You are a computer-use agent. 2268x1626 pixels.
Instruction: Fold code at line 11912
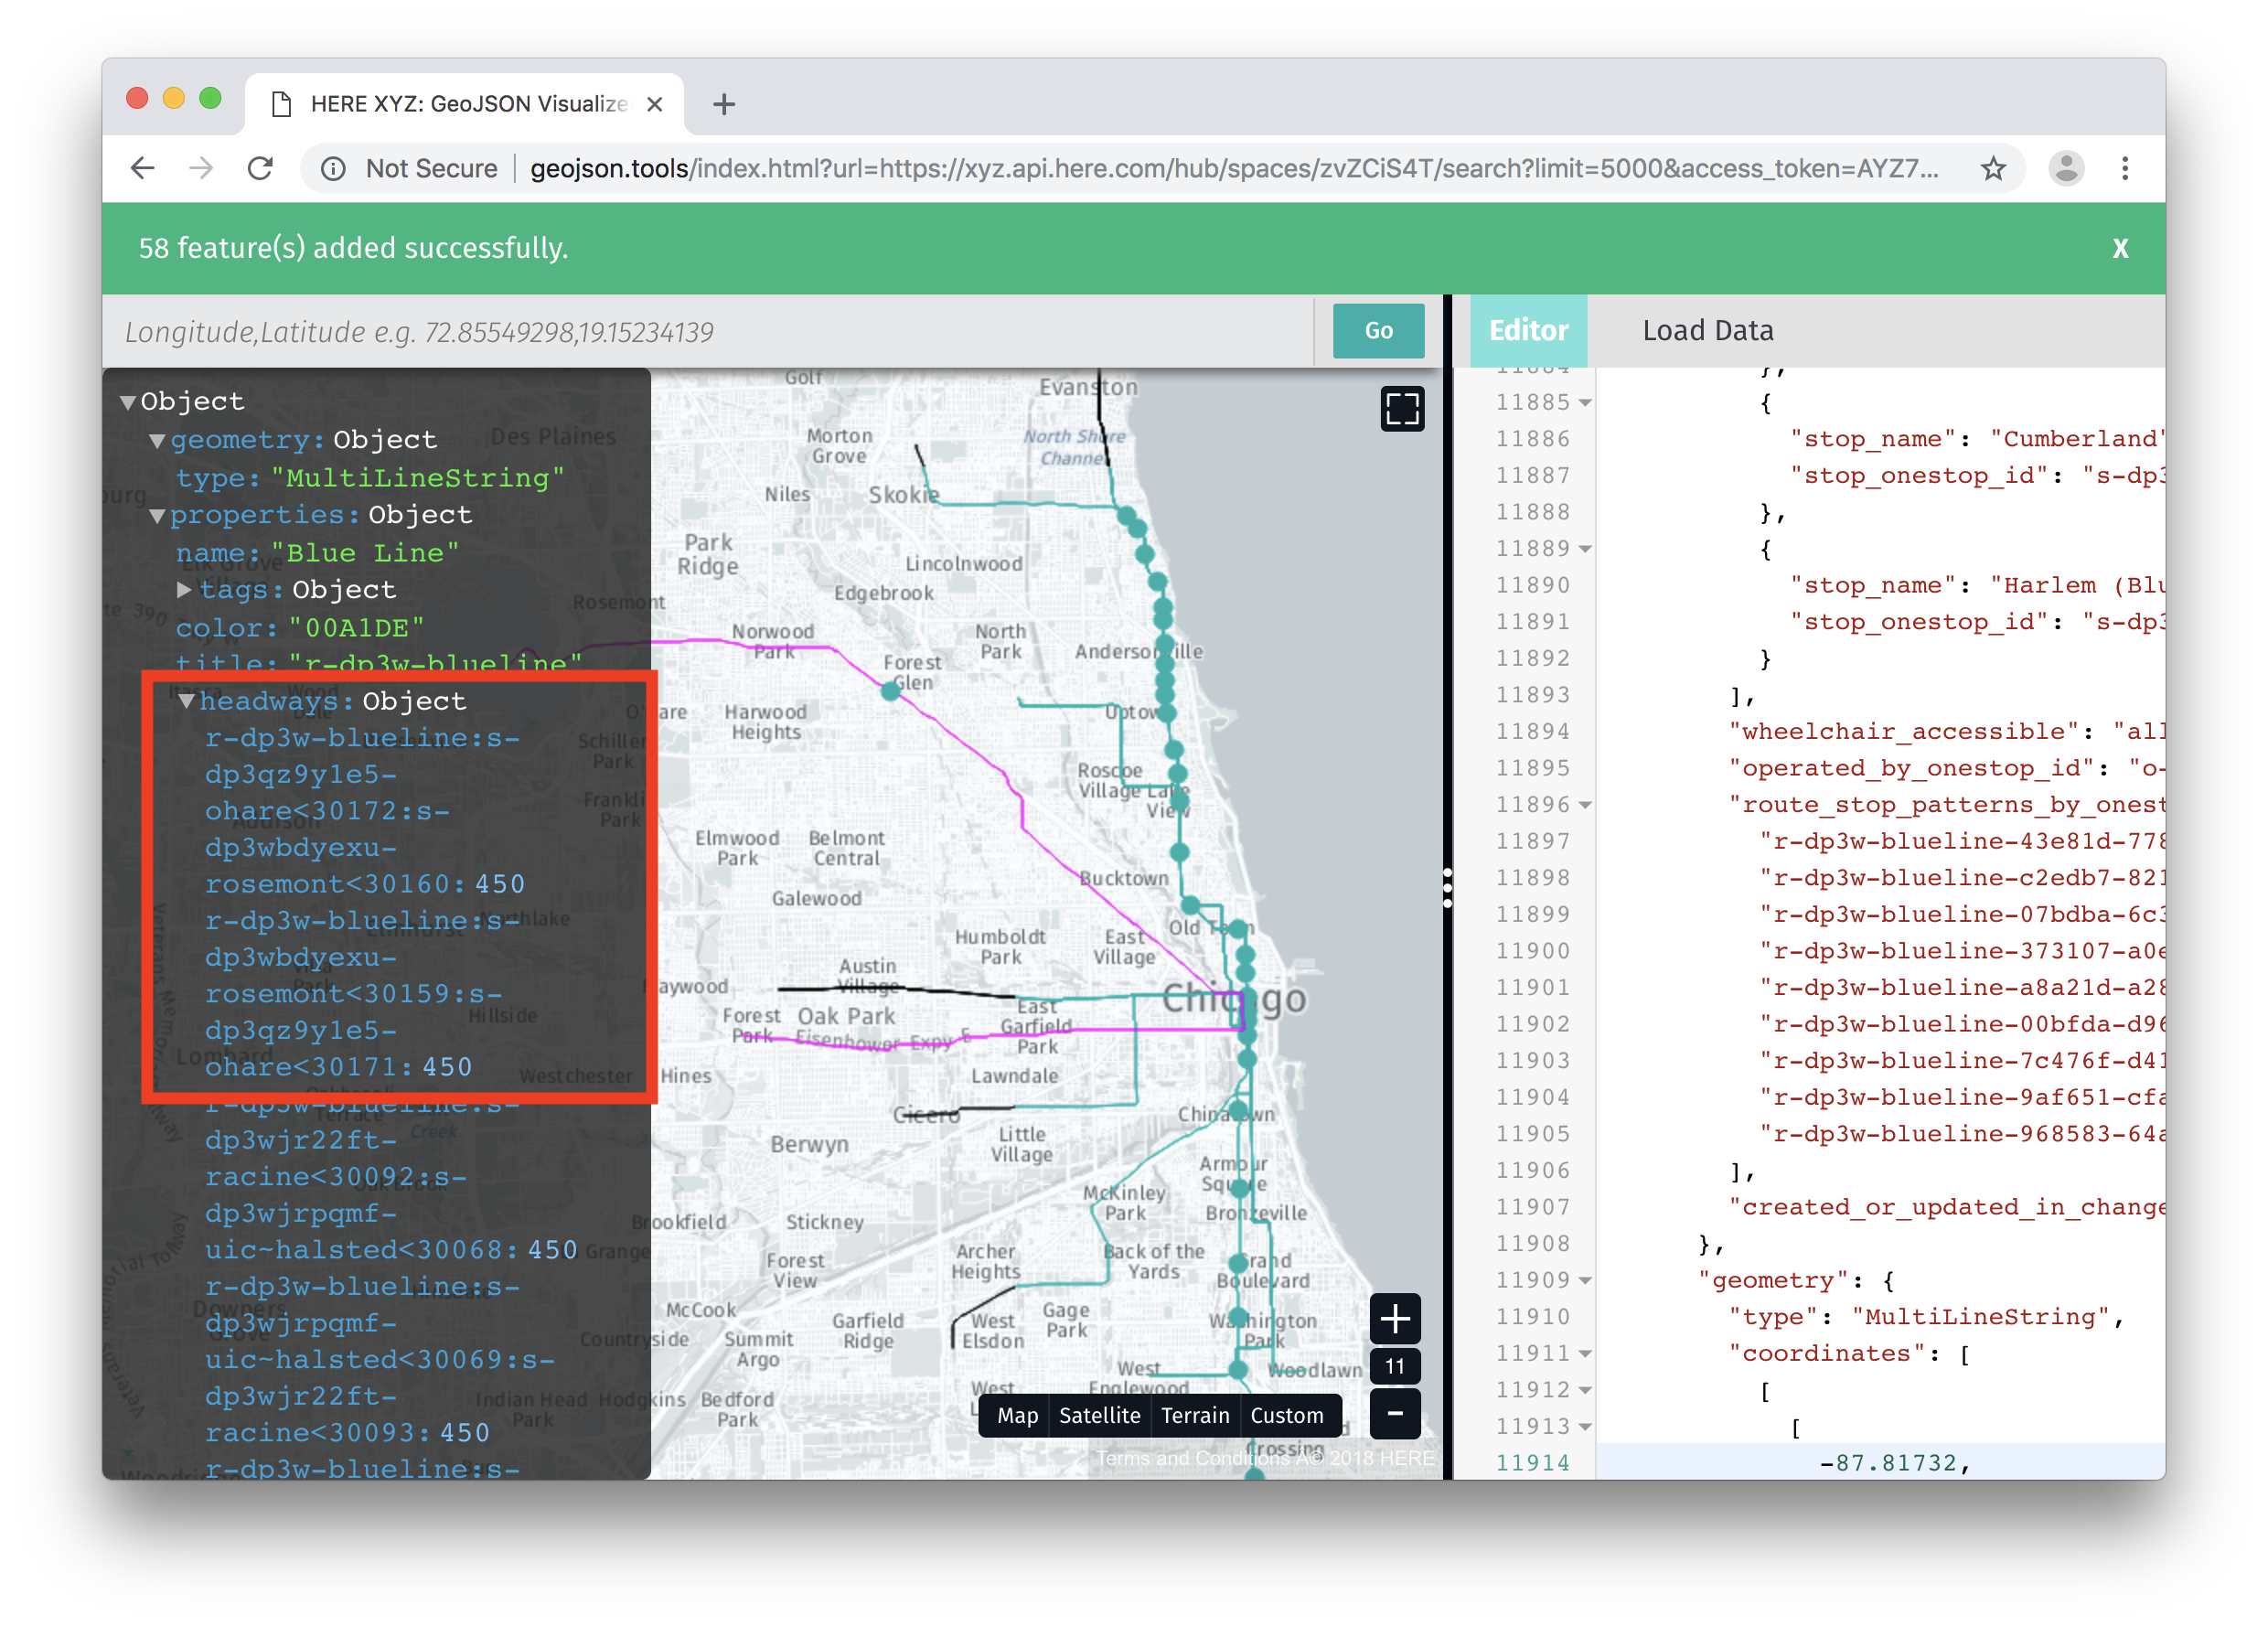1585,1391
